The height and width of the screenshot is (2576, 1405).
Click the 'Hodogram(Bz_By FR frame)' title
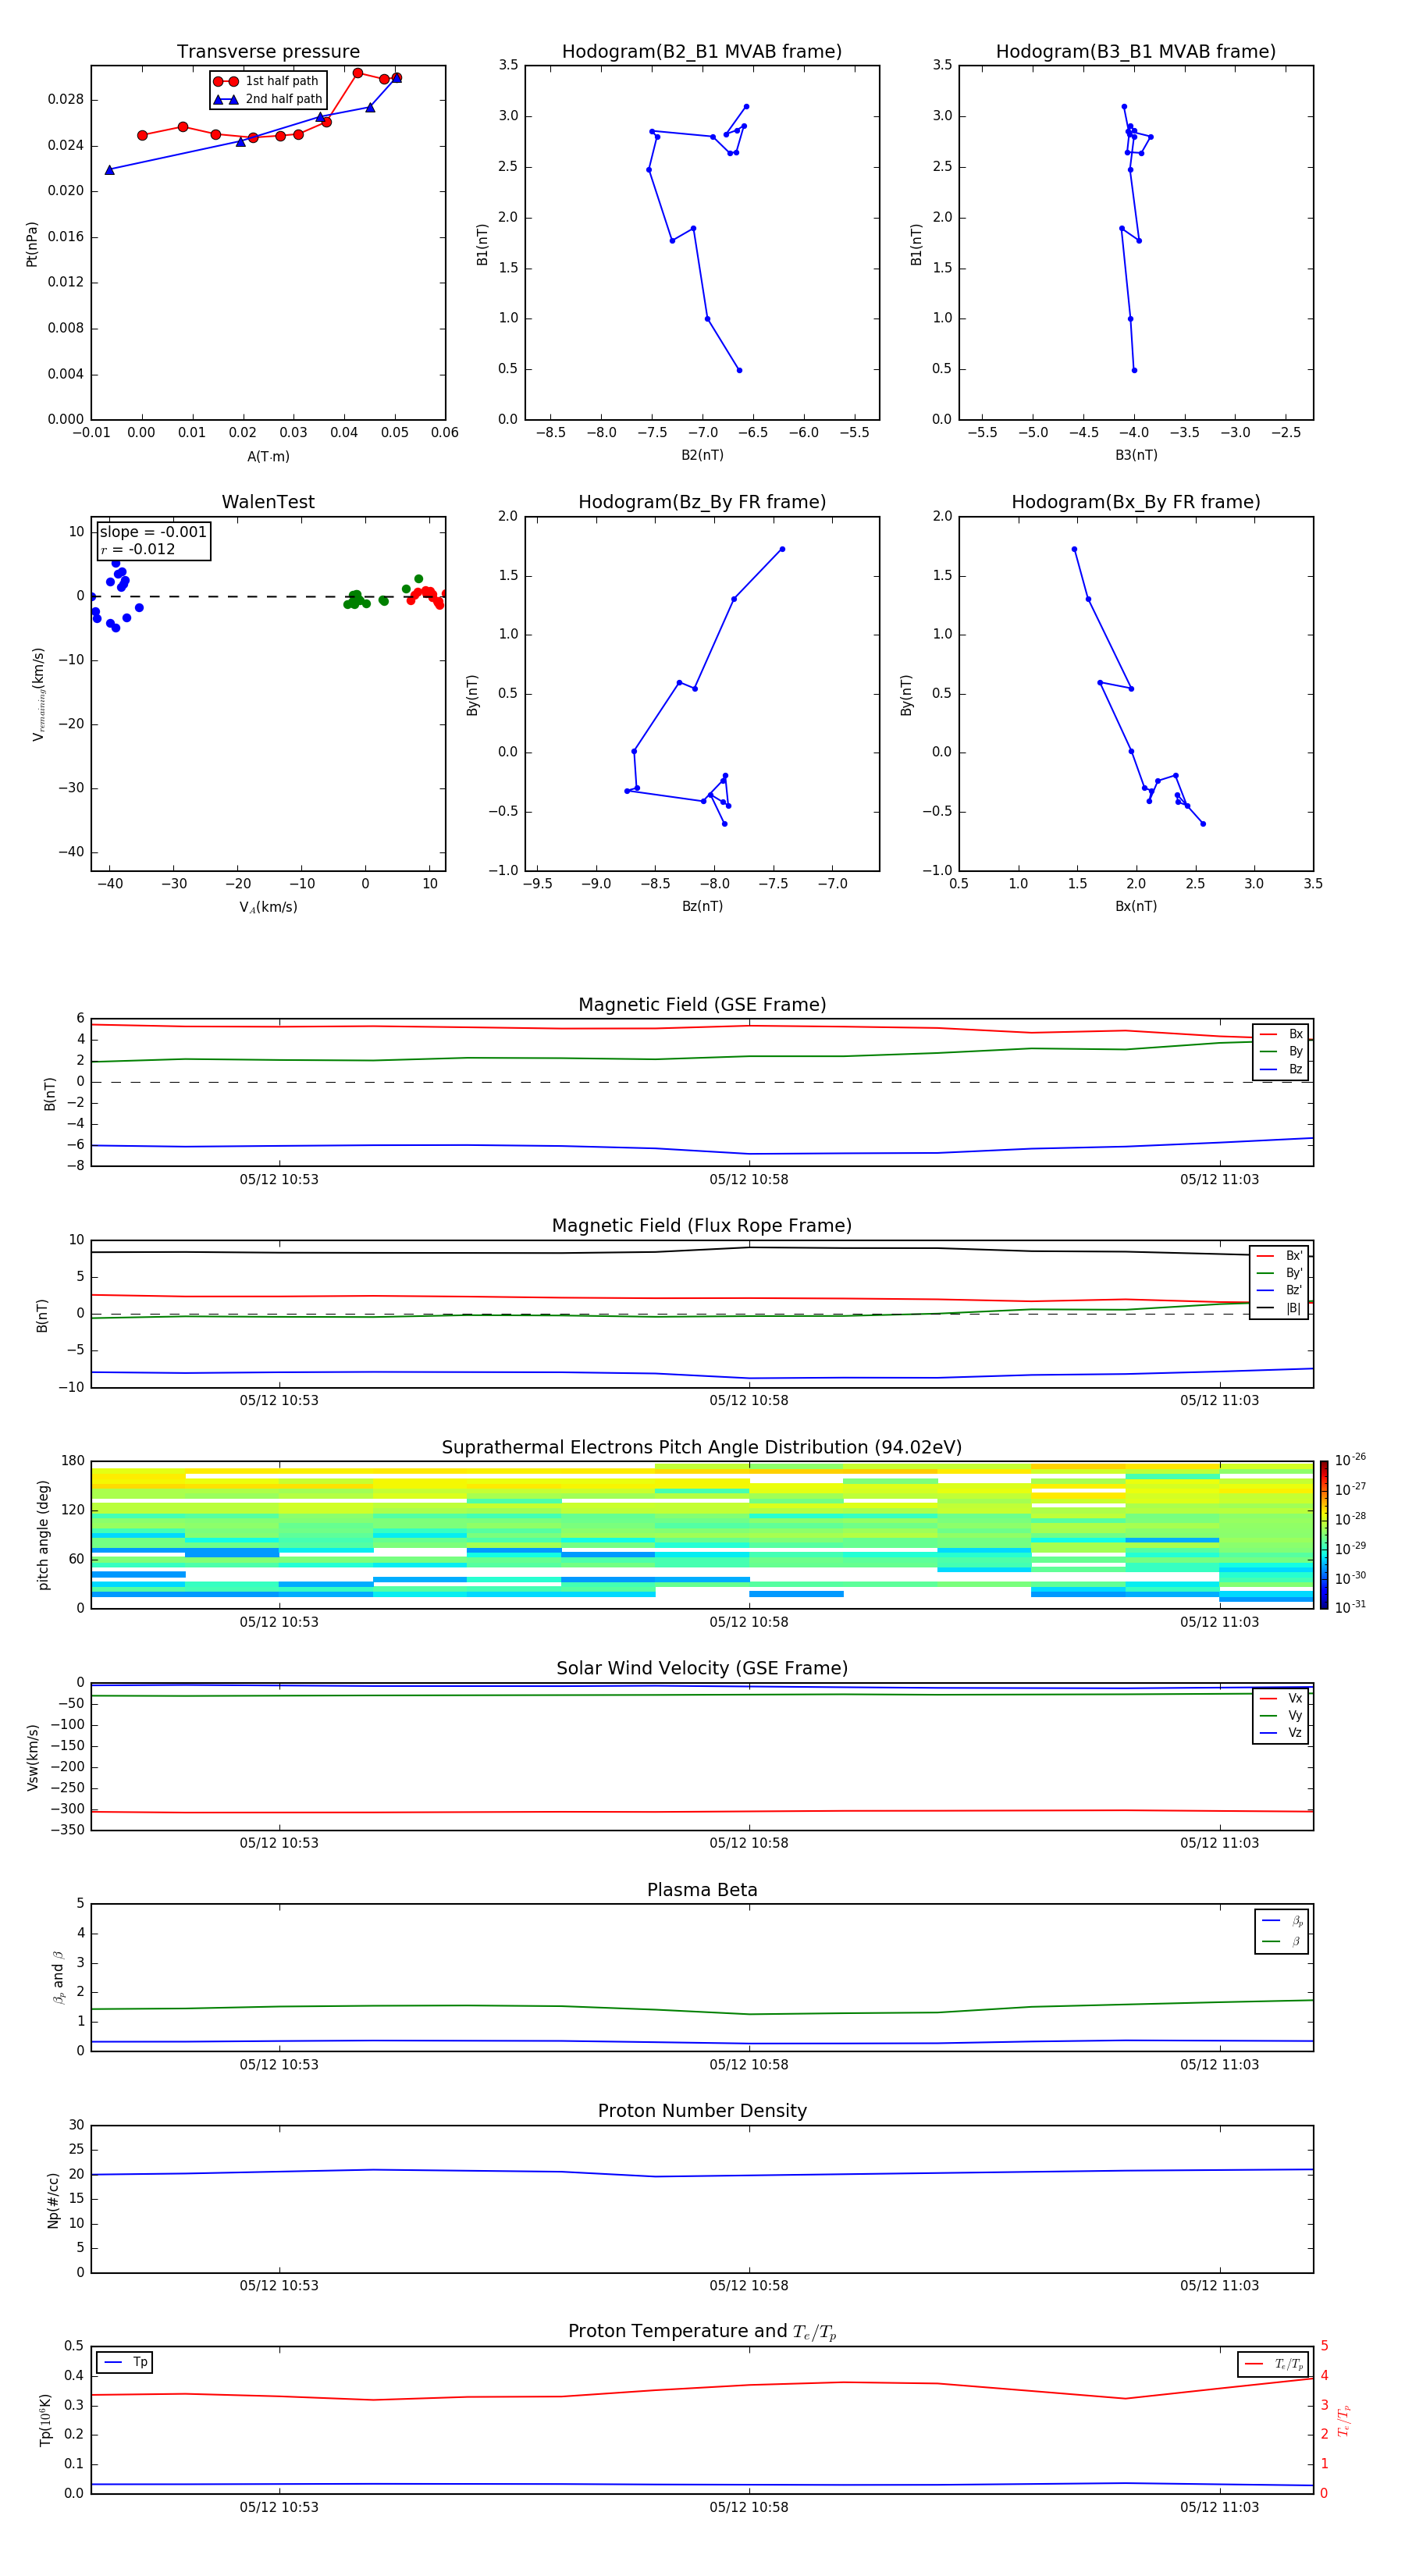(702, 502)
